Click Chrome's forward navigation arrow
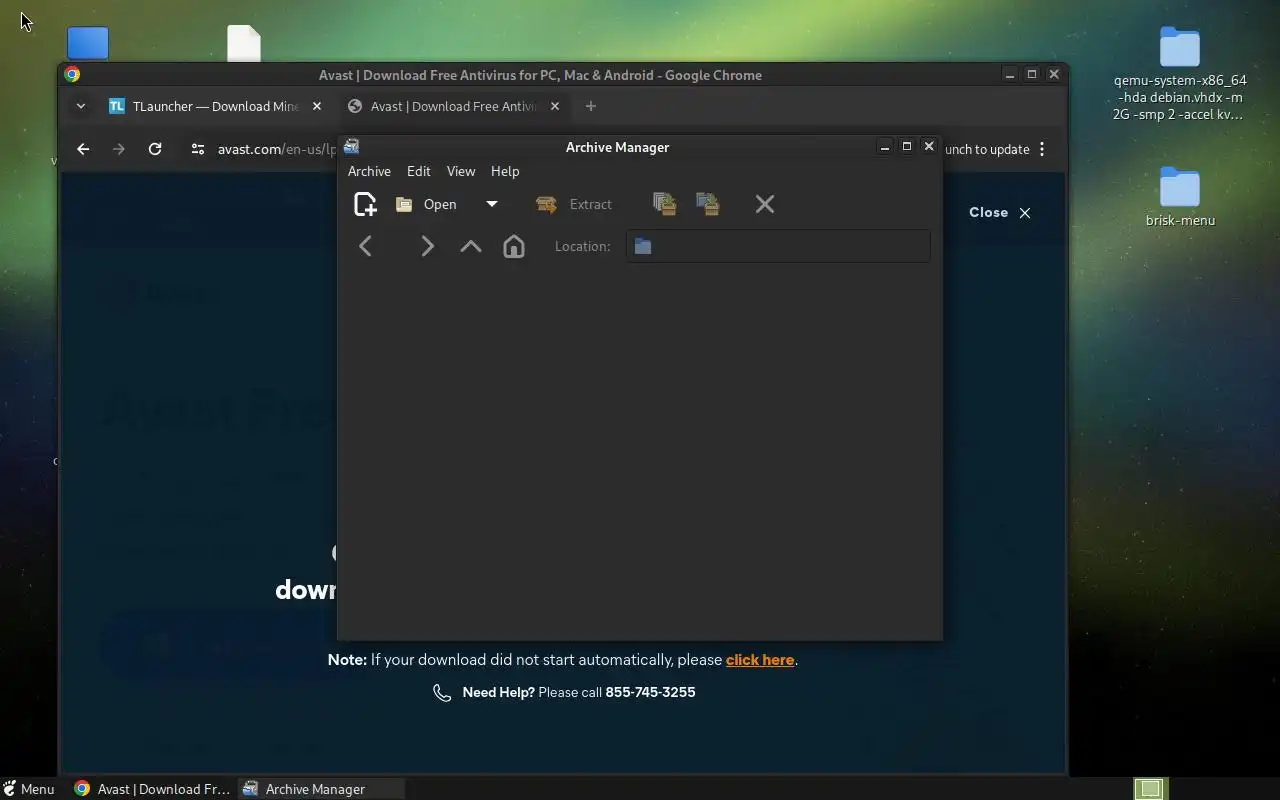The image size is (1280, 800). pos(119,149)
